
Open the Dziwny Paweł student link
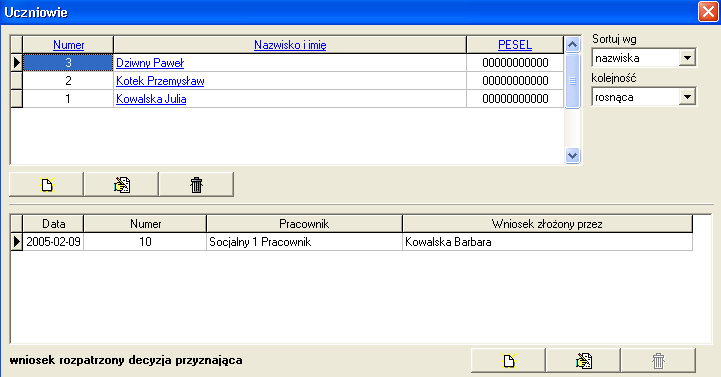click(150, 63)
